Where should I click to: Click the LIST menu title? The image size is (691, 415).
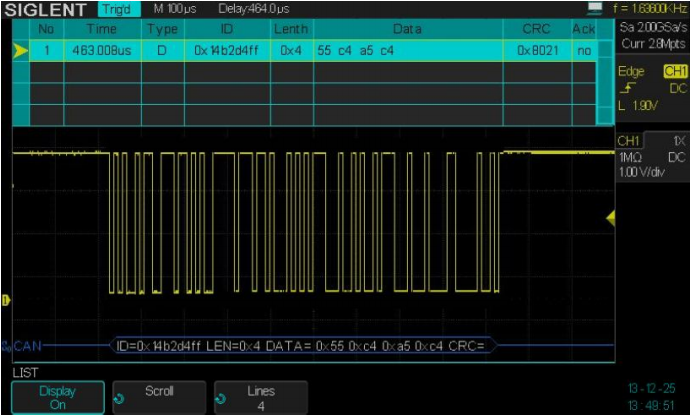click(x=25, y=373)
